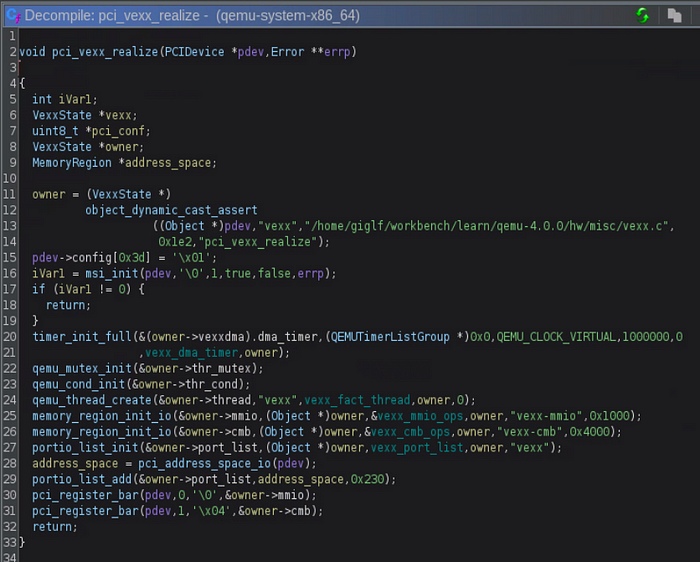This screenshot has width=700, height=562.
Task: Select the timer_init_full function call
Action: click(79, 337)
